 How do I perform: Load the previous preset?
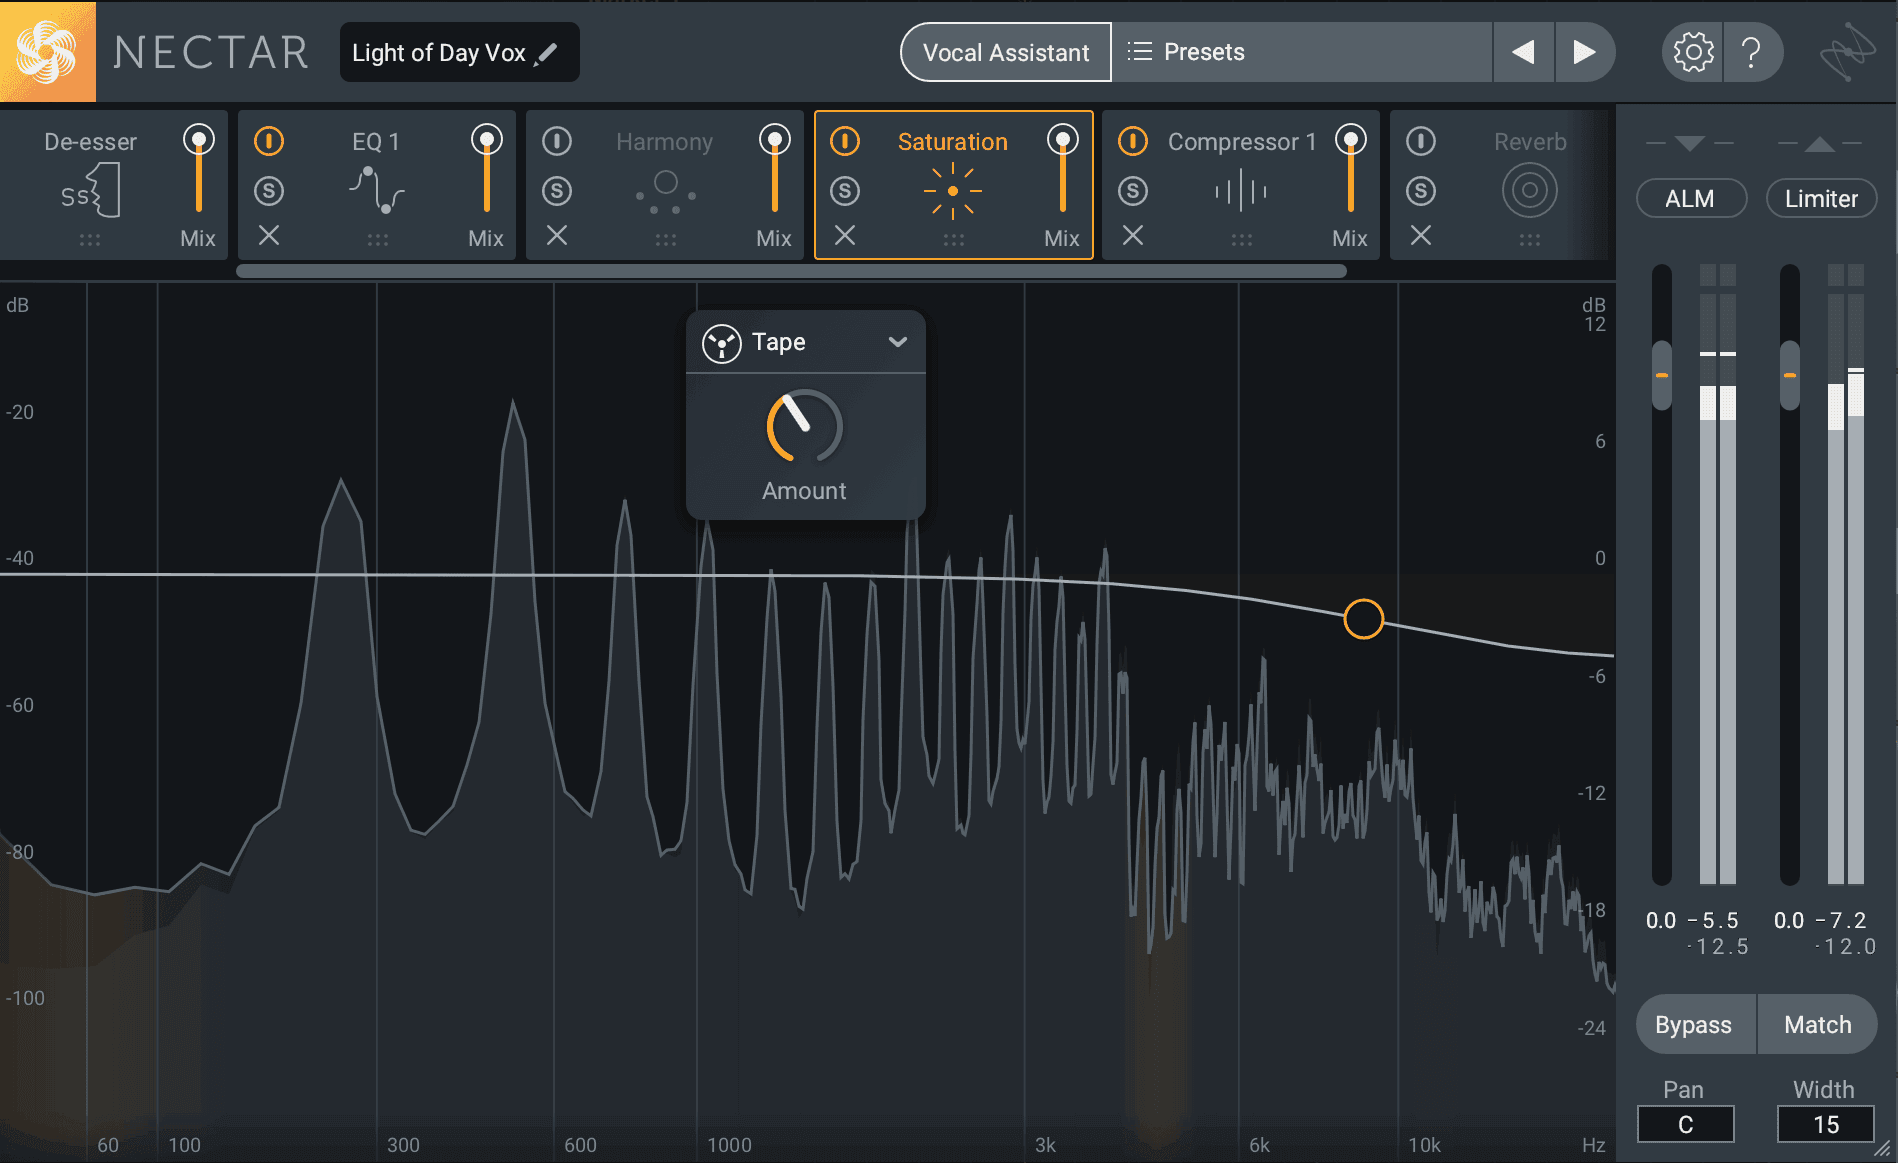pyautogui.click(x=1523, y=52)
